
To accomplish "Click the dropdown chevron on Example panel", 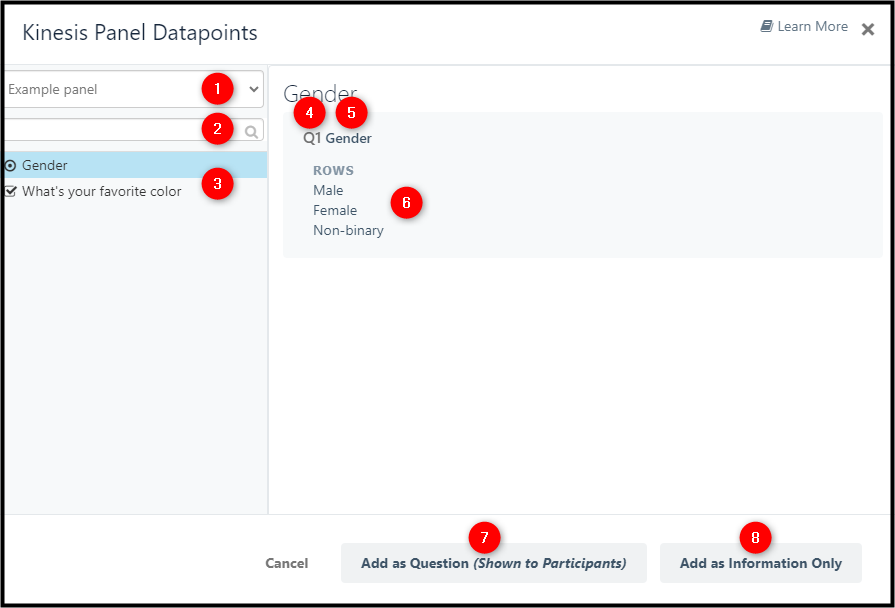I will tap(253, 89).
